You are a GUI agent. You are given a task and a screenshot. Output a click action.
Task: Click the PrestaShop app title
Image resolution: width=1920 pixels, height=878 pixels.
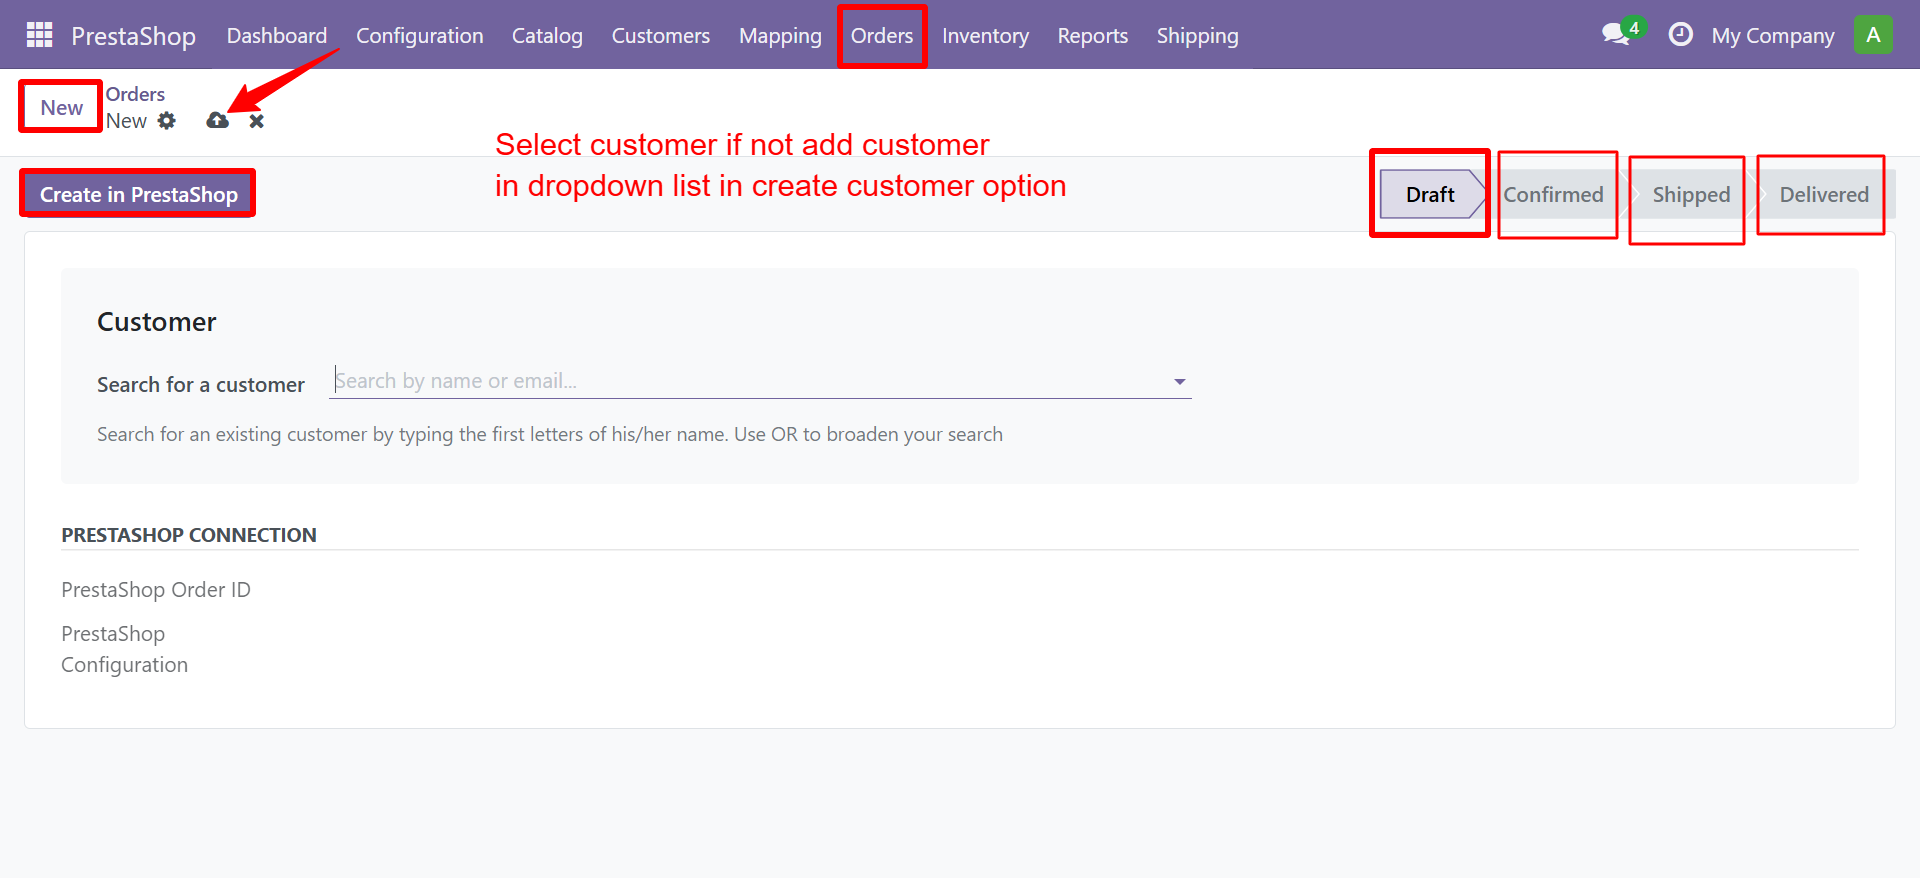coord(133,36)
